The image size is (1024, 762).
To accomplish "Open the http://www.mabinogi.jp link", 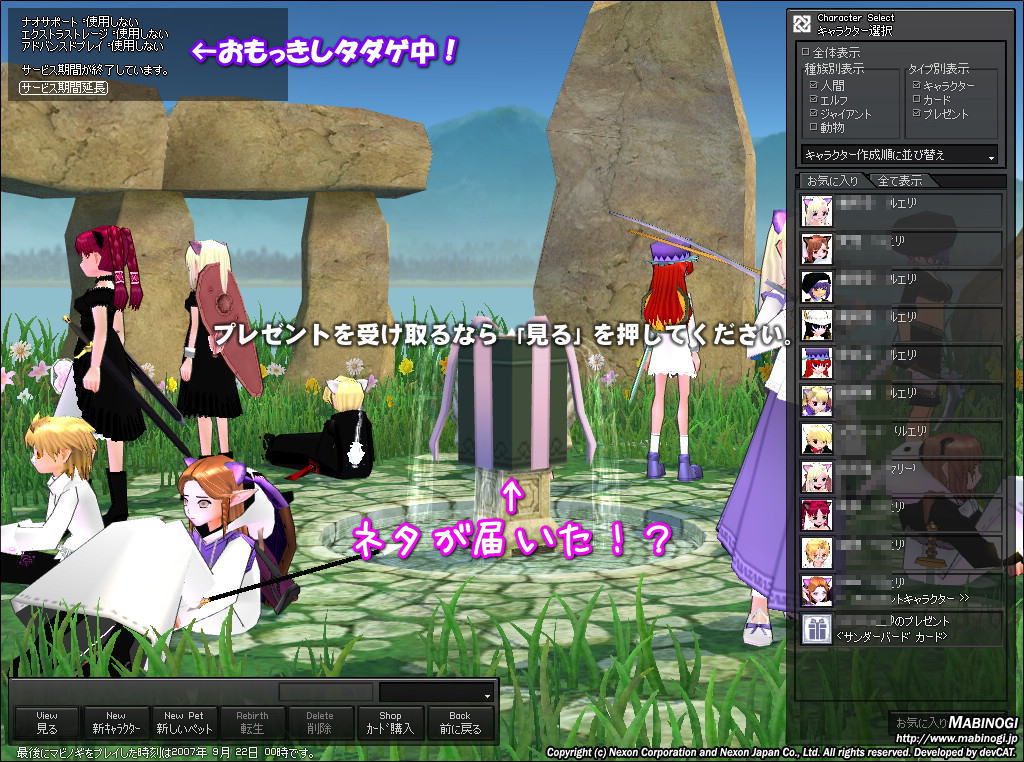I will tap(956, 739).
